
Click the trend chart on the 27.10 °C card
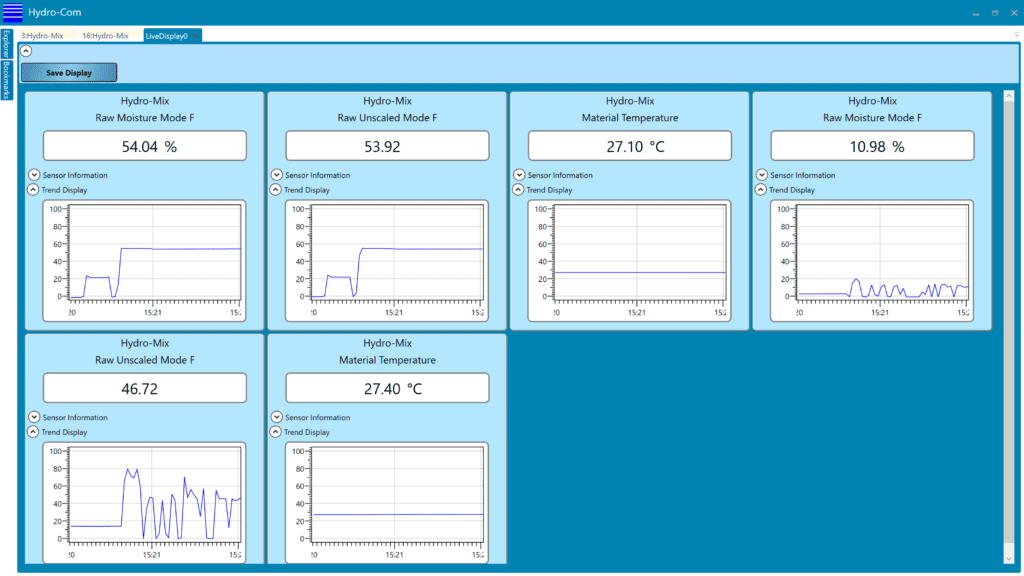pos(630,261)
